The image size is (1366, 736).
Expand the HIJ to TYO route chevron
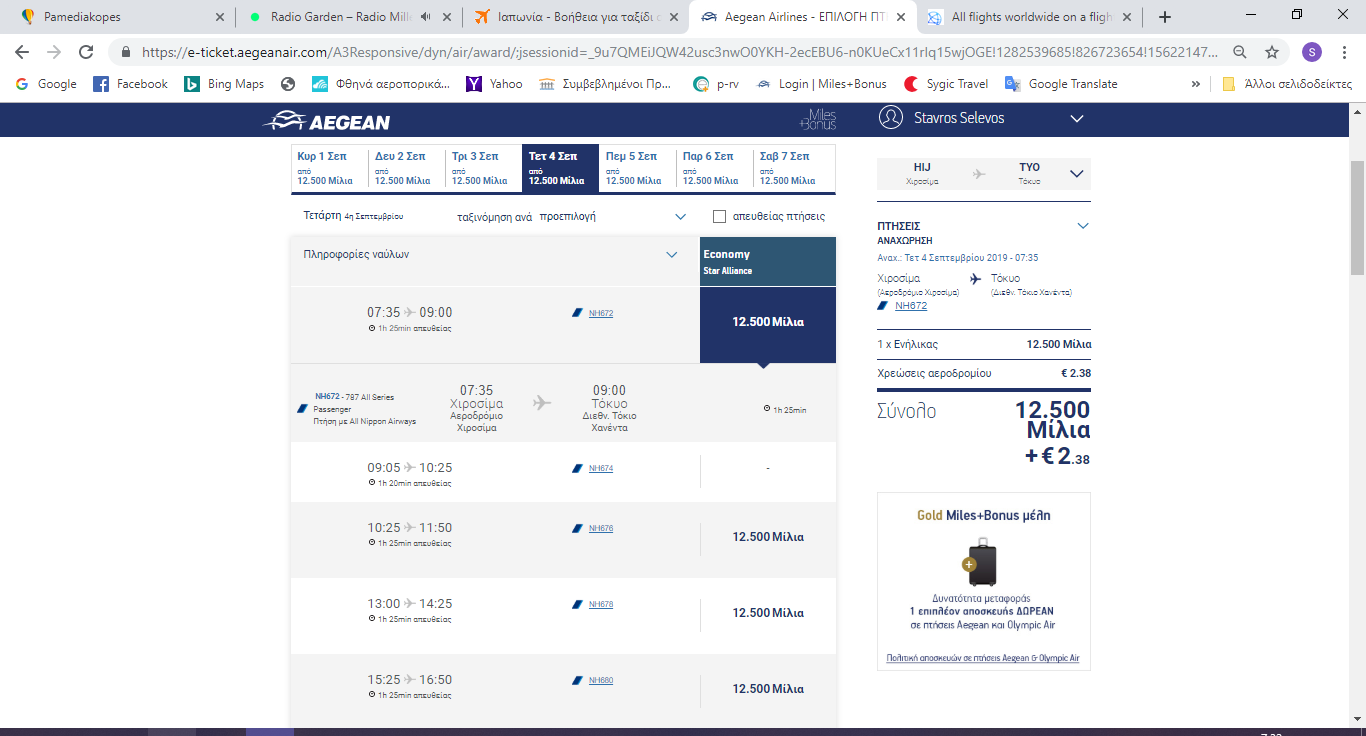1077,173
